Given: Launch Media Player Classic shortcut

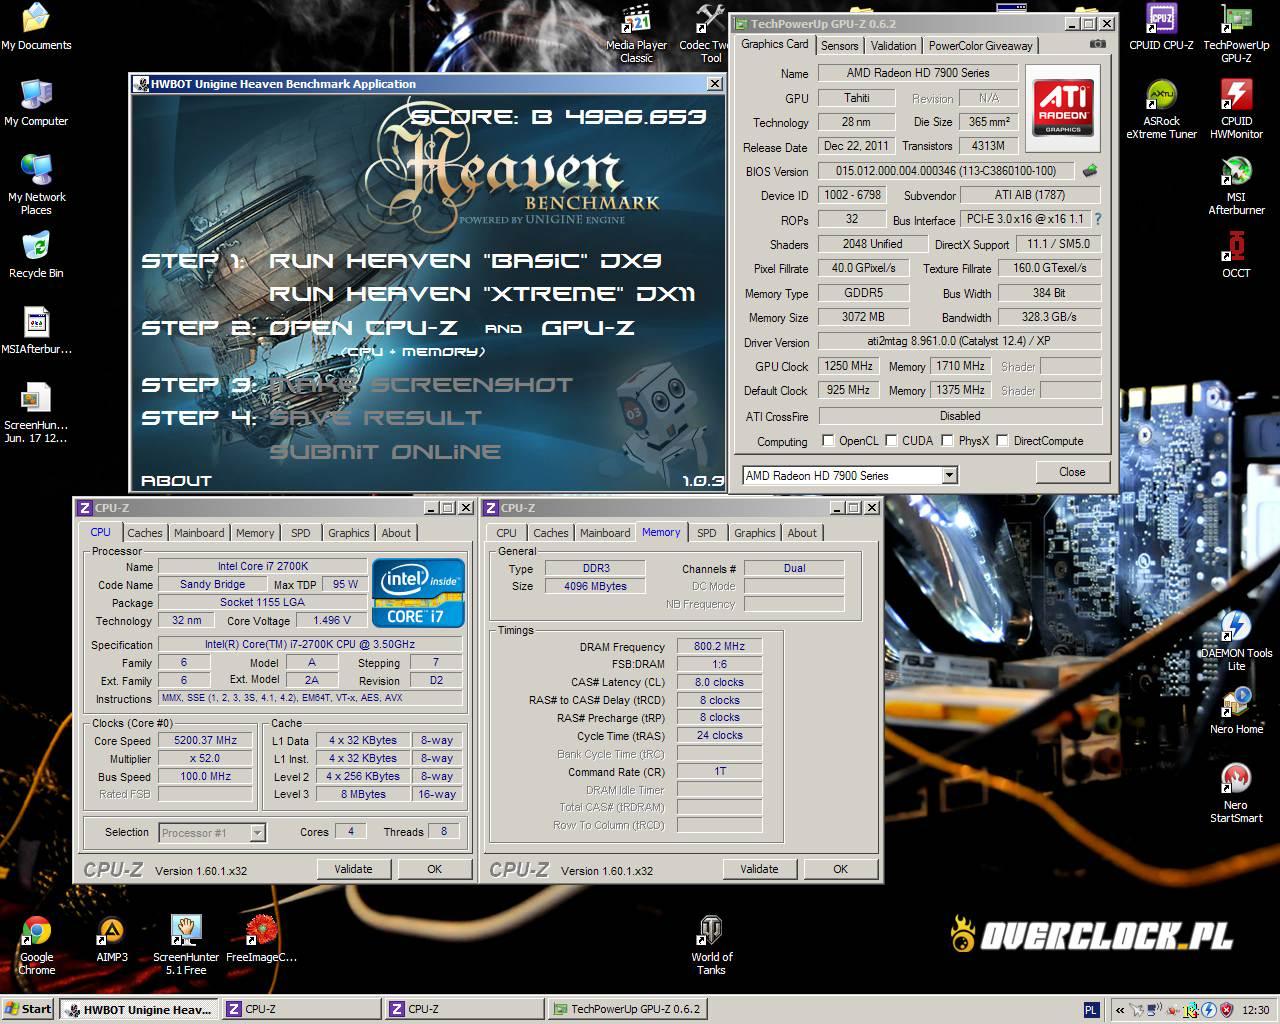Looking at the screenshot, I should [636, 34].
